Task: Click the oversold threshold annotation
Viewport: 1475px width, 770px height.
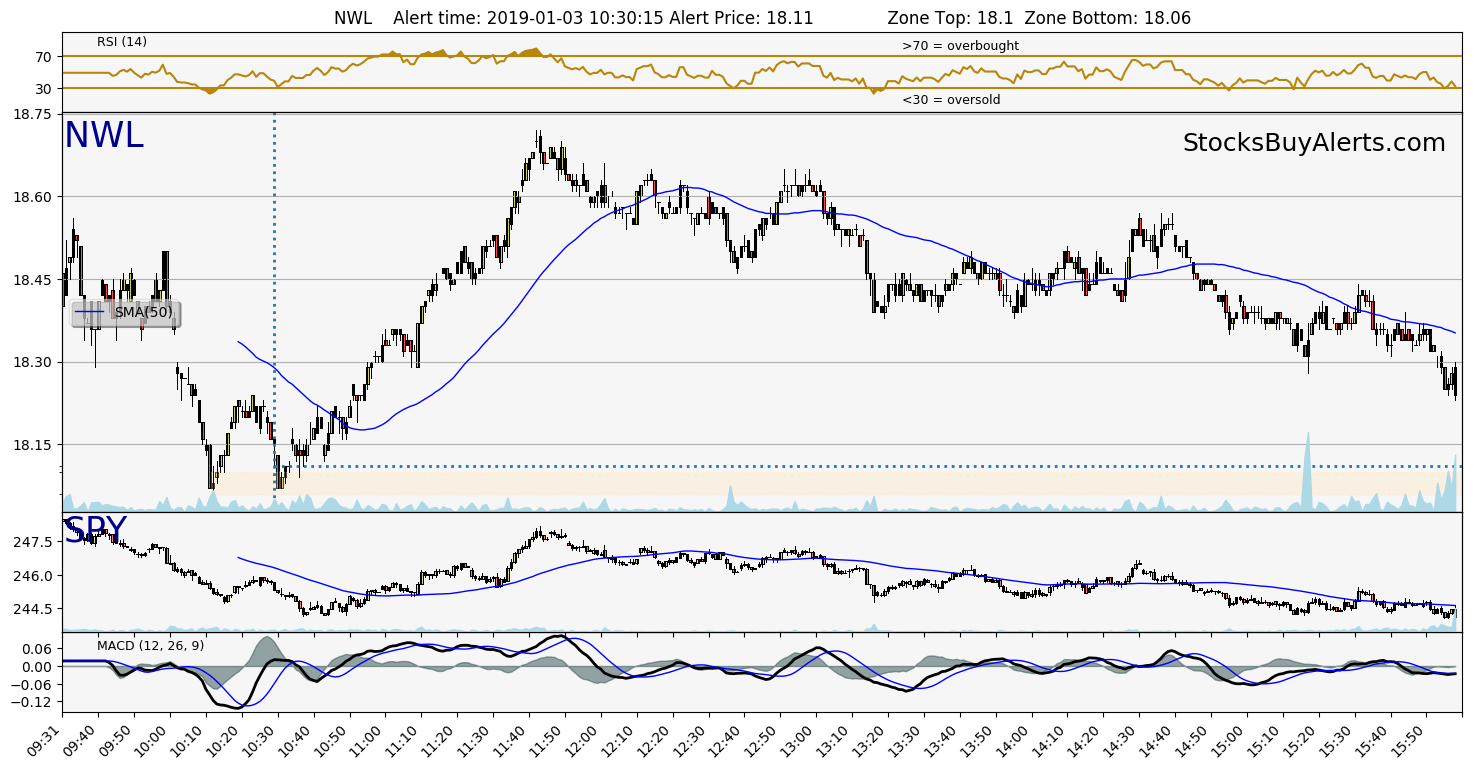Action: [952, 99]
